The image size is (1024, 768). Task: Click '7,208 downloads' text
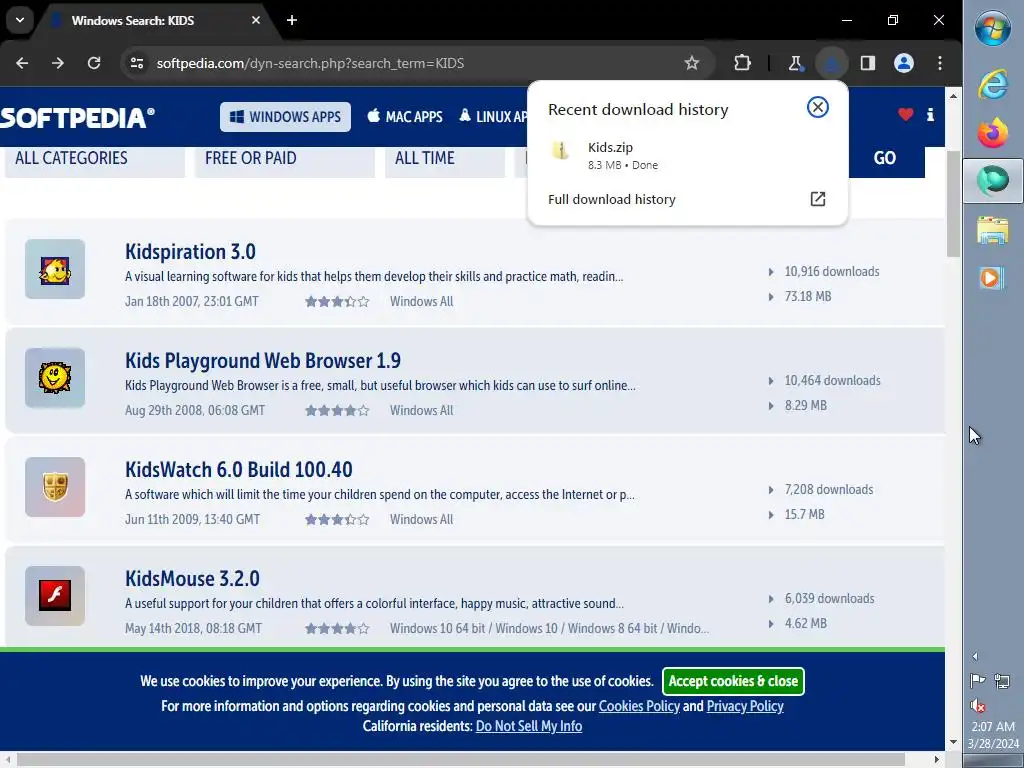(829, 490)
